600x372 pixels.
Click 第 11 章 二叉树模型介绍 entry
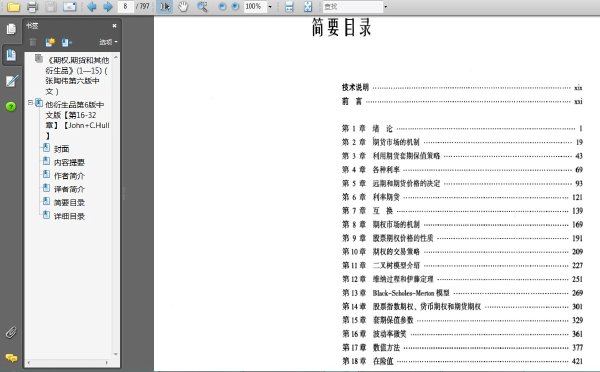[462, 266]
